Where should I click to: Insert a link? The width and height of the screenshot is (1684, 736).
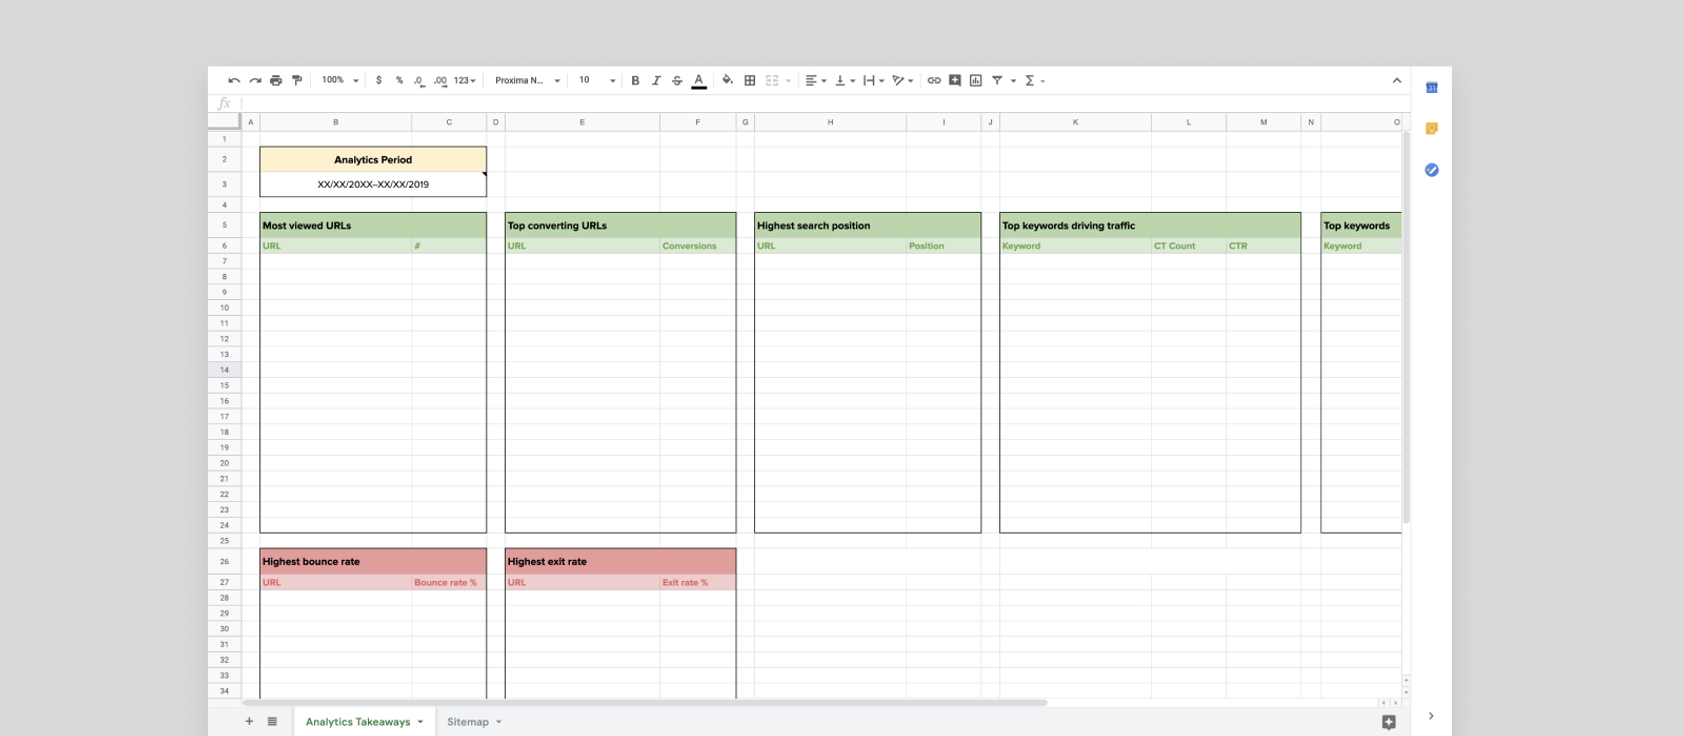934,81
